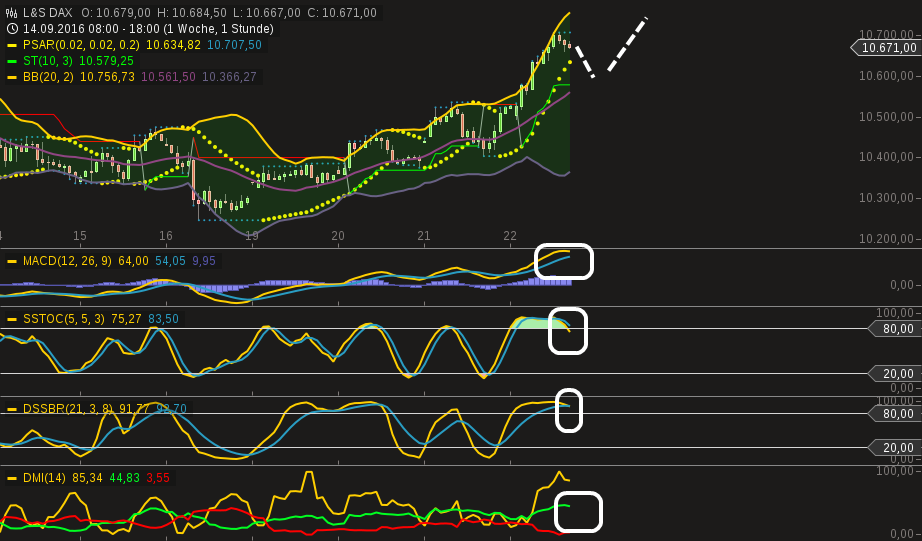Click the yellow DSSBR color marker
The width and height of the screenshot is (922, 541).
(x=11, y=409)
